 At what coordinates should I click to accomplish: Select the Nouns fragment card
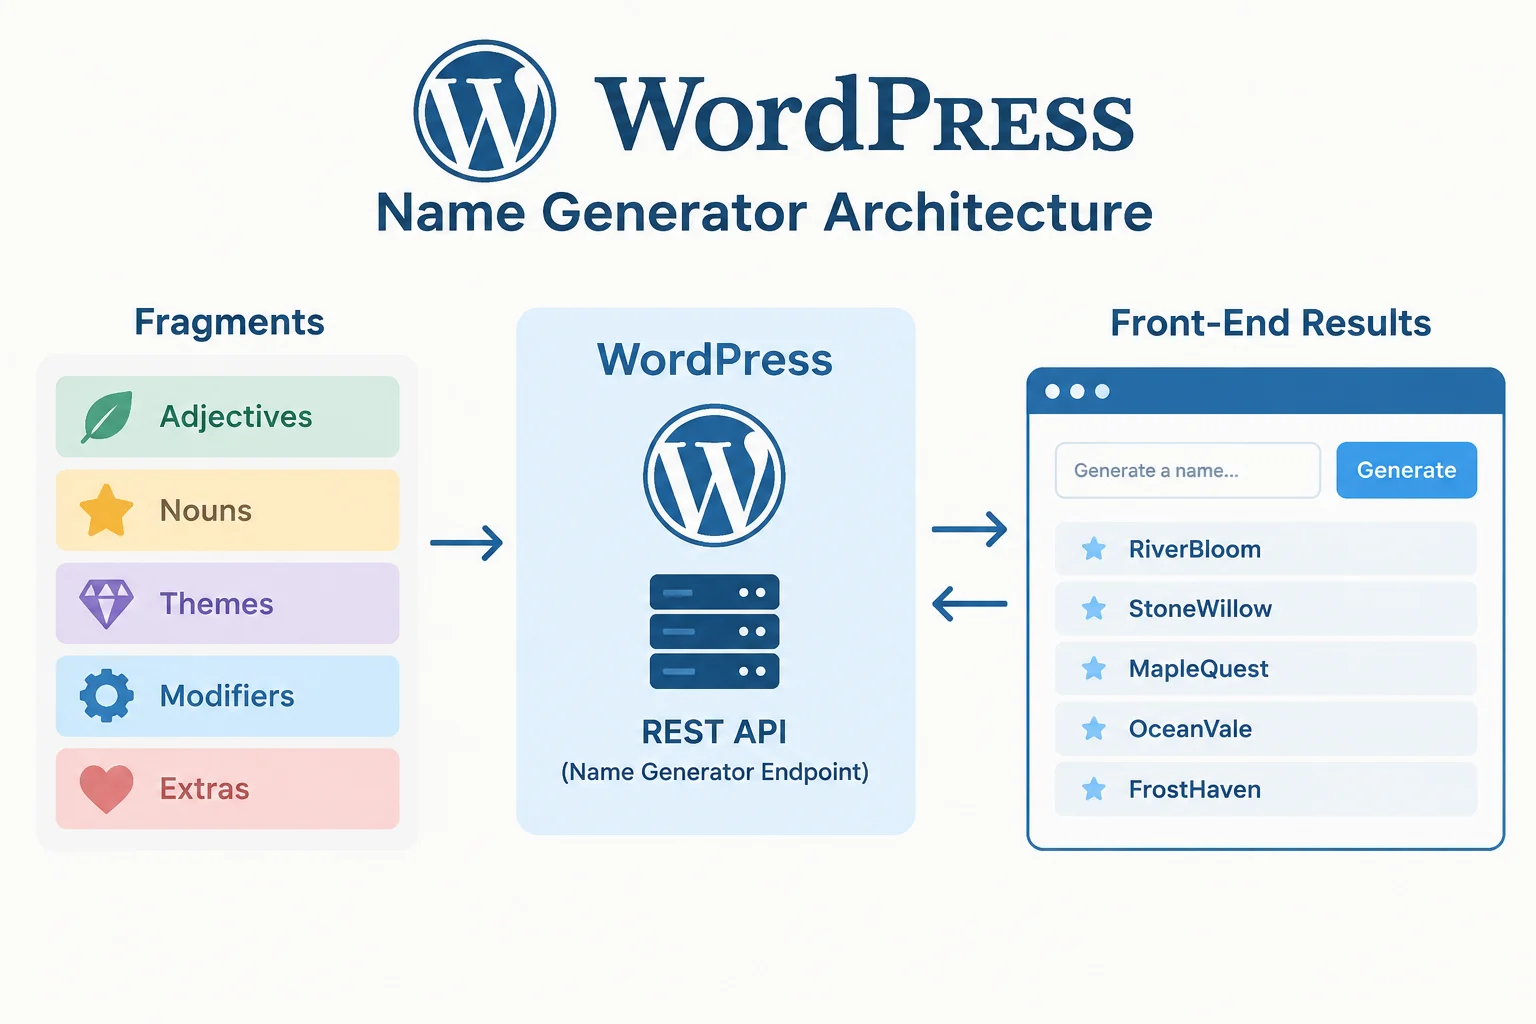[228, 510]
